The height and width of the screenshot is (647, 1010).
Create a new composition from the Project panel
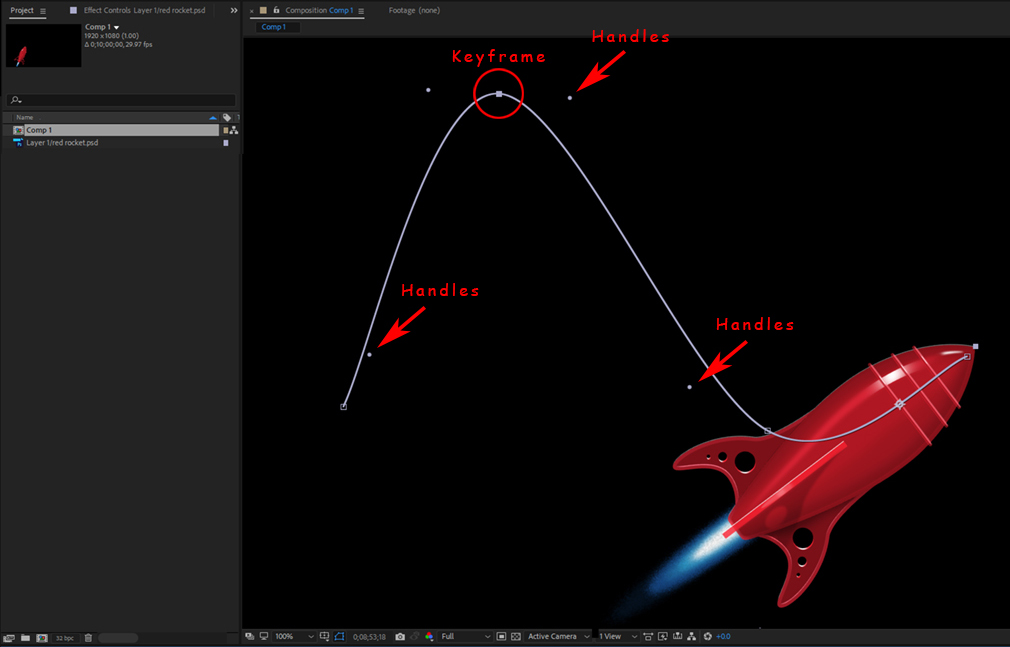pos(41,638)
